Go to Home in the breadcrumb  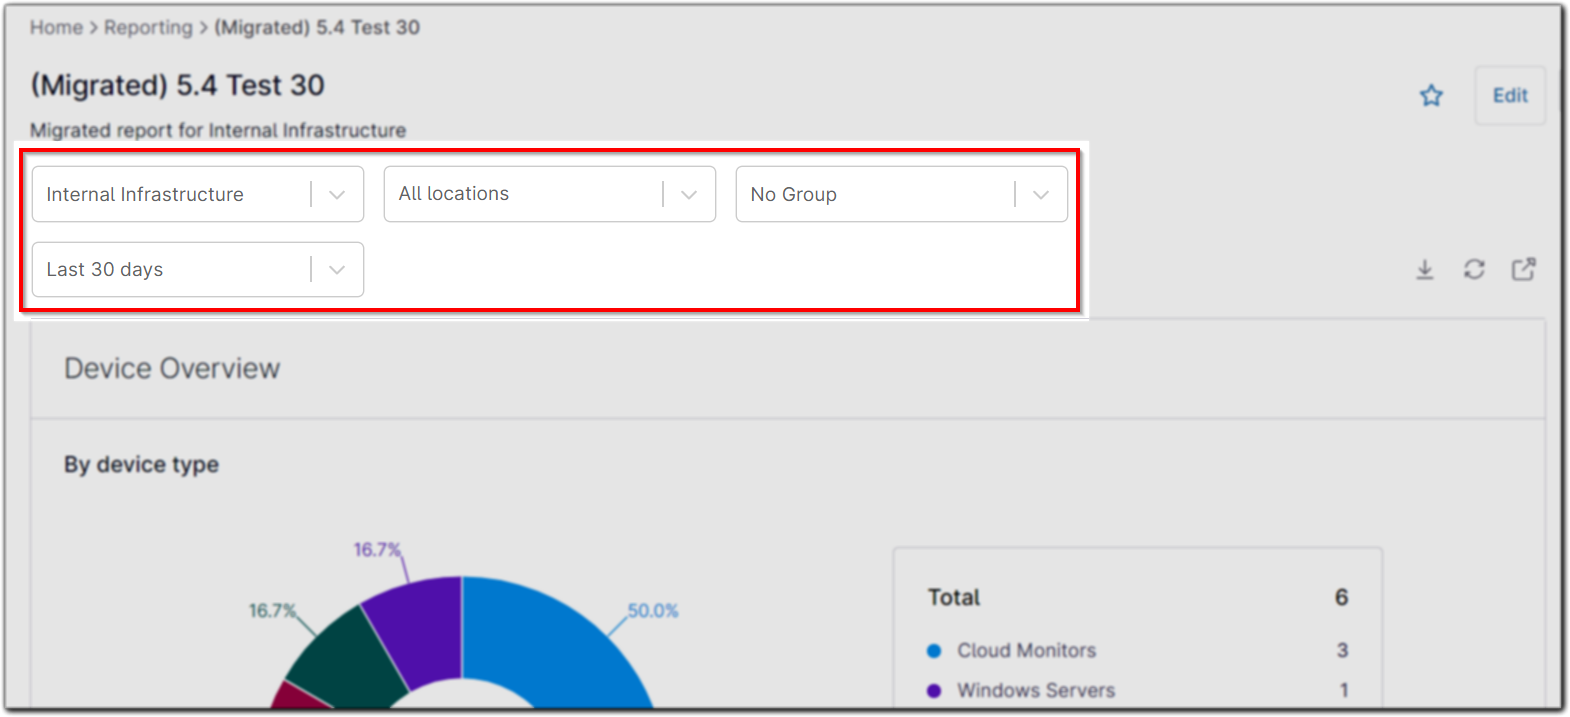coord(56,28)
